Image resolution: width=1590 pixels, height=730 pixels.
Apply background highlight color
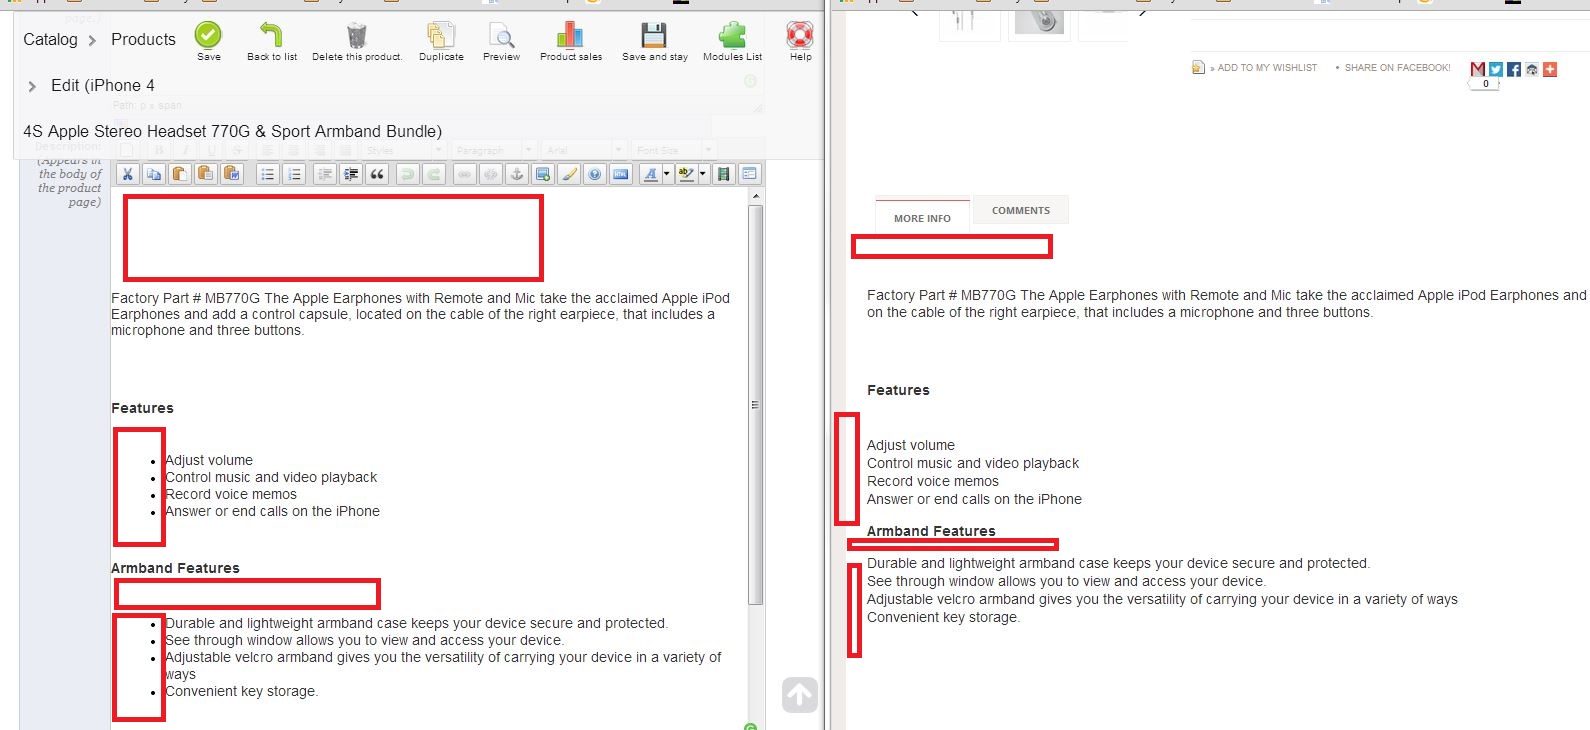[x=686, y=174]
